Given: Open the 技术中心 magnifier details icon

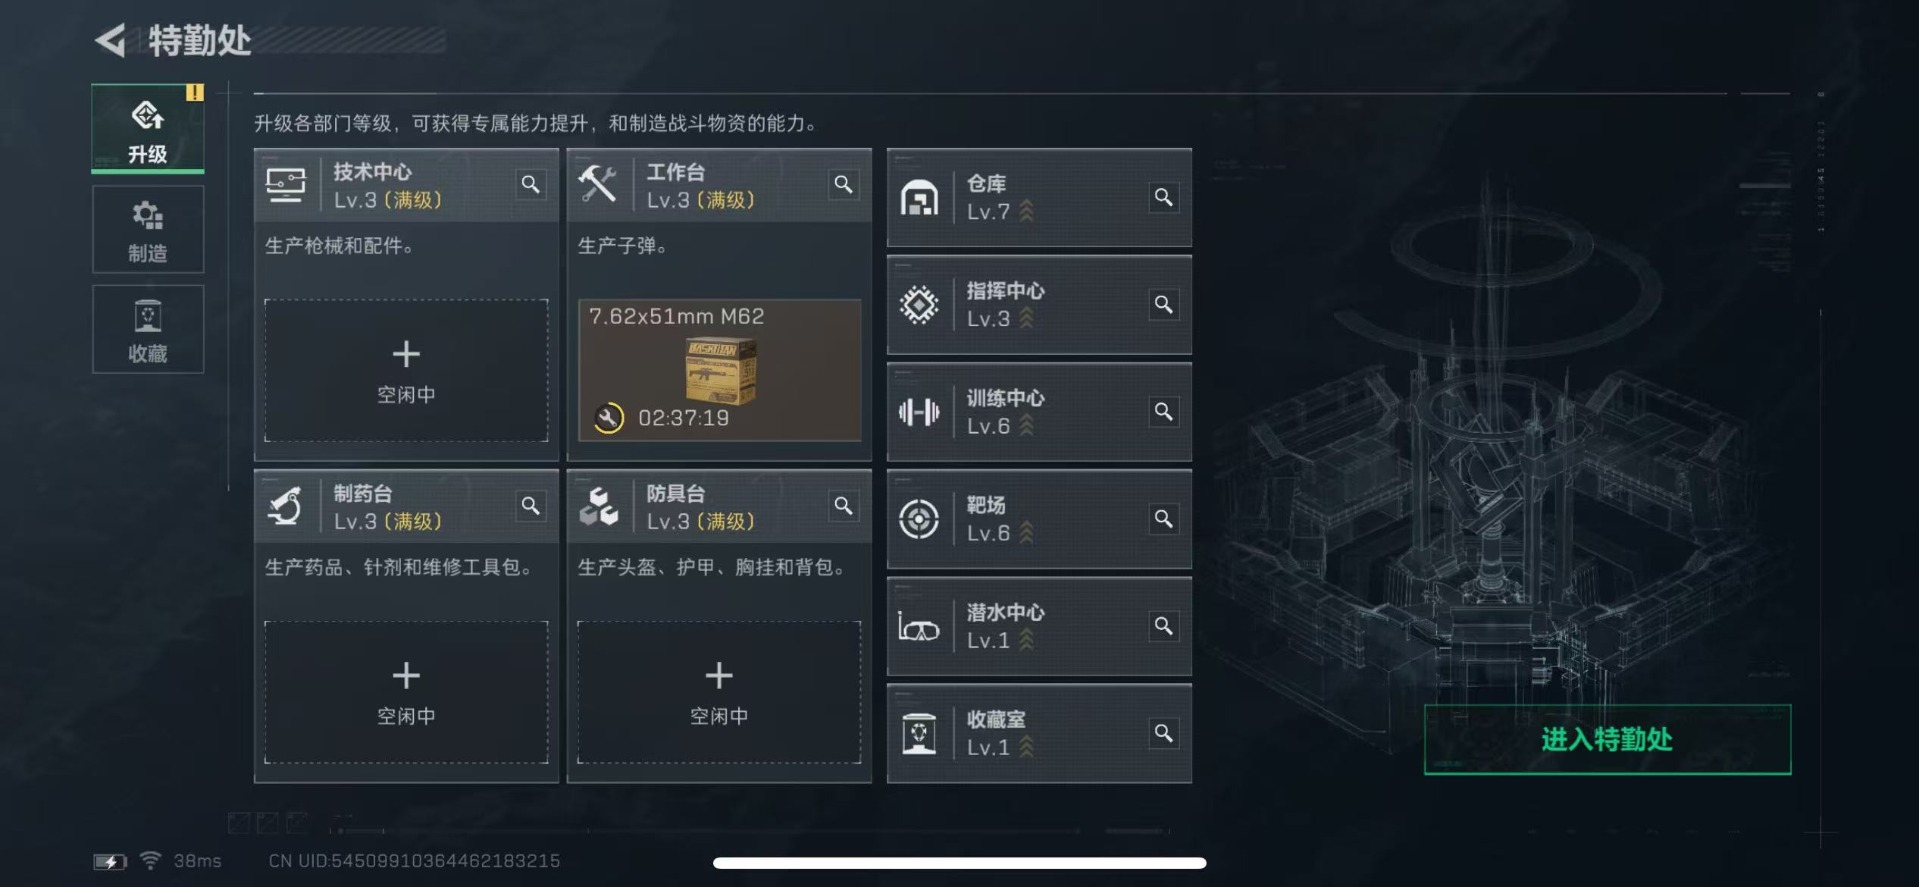Looking at the screenshot, I should (531, 184).
